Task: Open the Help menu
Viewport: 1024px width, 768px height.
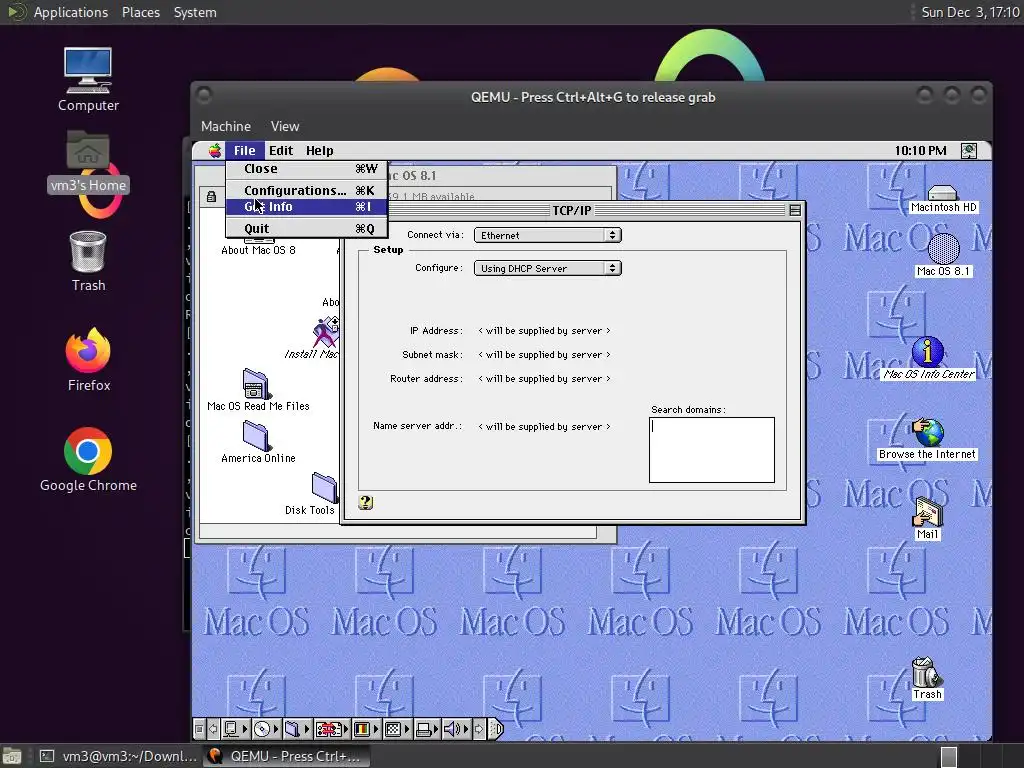Action: 319,151
